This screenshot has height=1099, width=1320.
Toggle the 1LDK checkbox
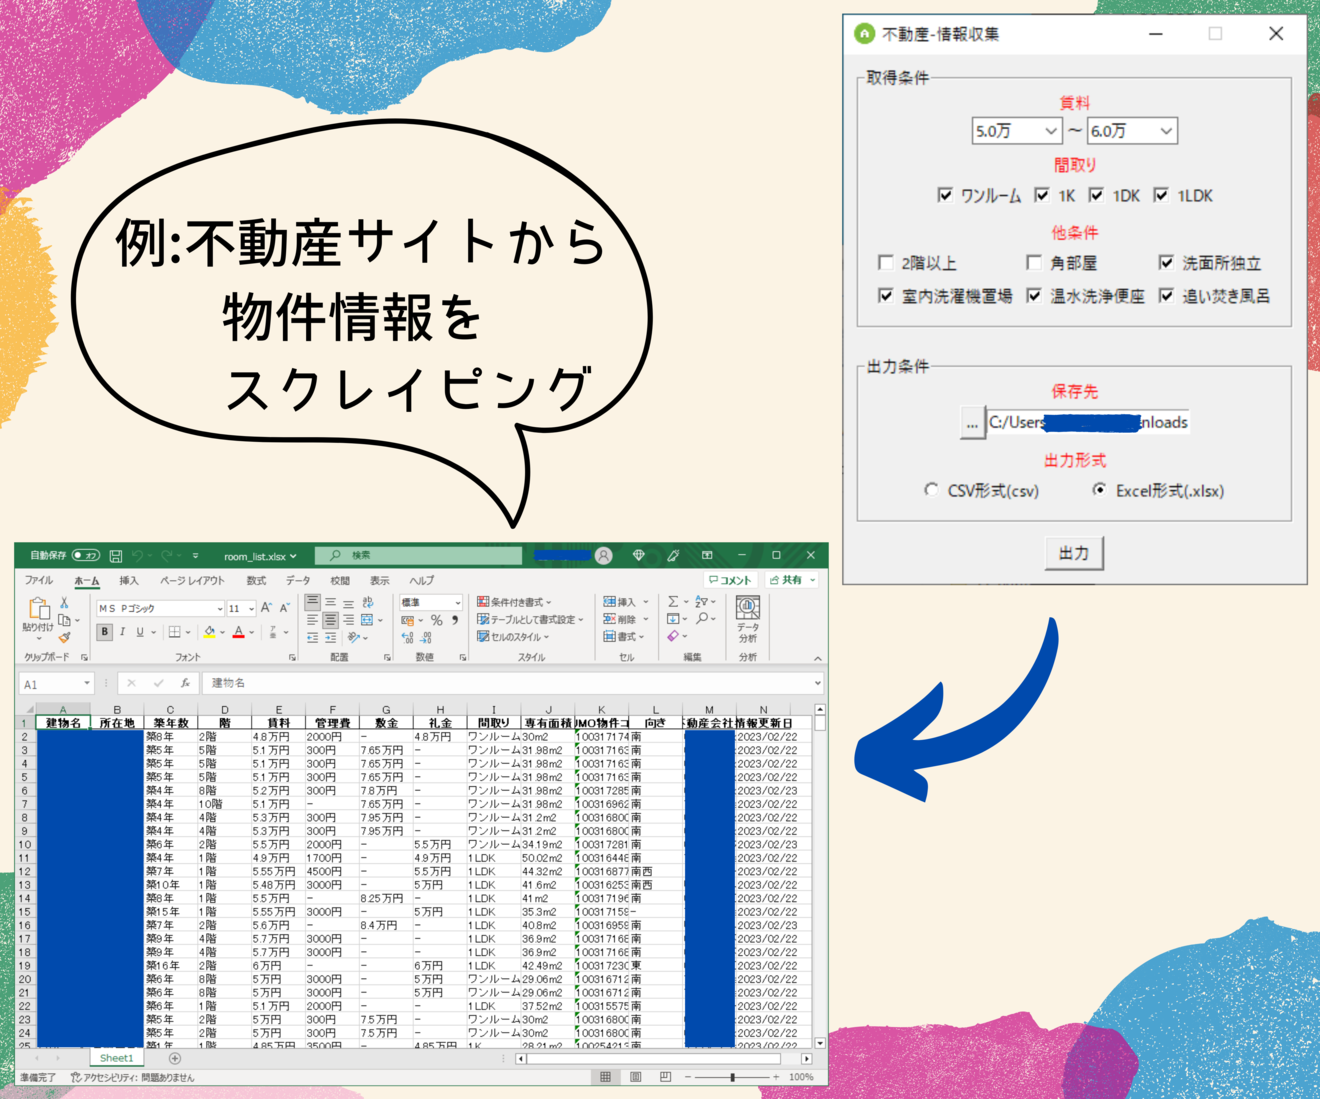pyautogui.click(x=1161, y=195)
